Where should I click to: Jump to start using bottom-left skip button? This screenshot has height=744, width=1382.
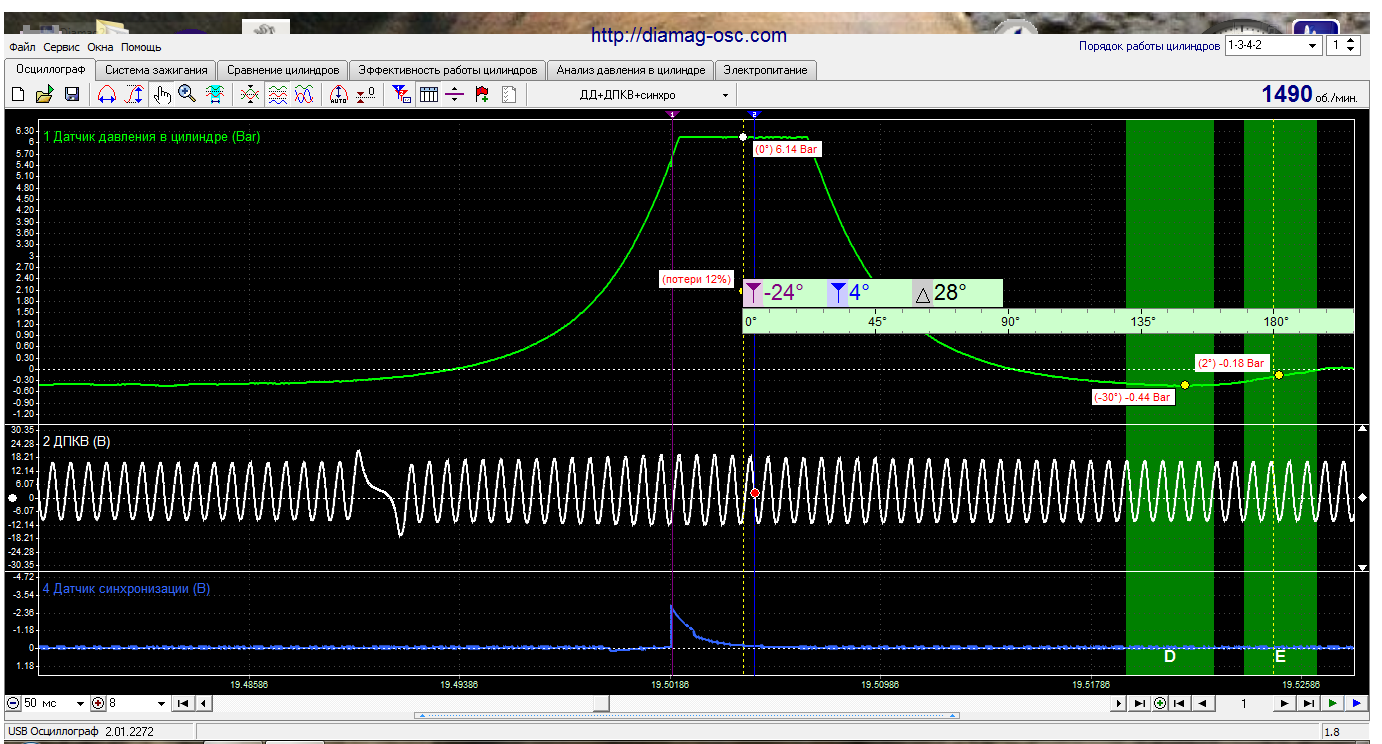pyautogui.click(x=183, y=703)
